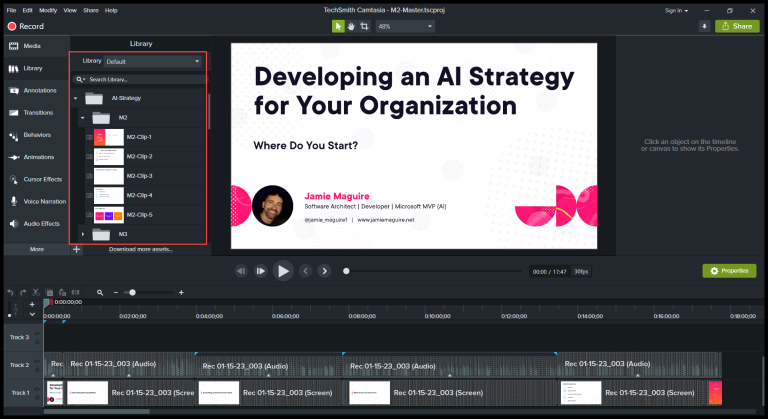Select the M2-Clip-3 thumbnail
The image size is (768, 419).
[x=109, y=176]
